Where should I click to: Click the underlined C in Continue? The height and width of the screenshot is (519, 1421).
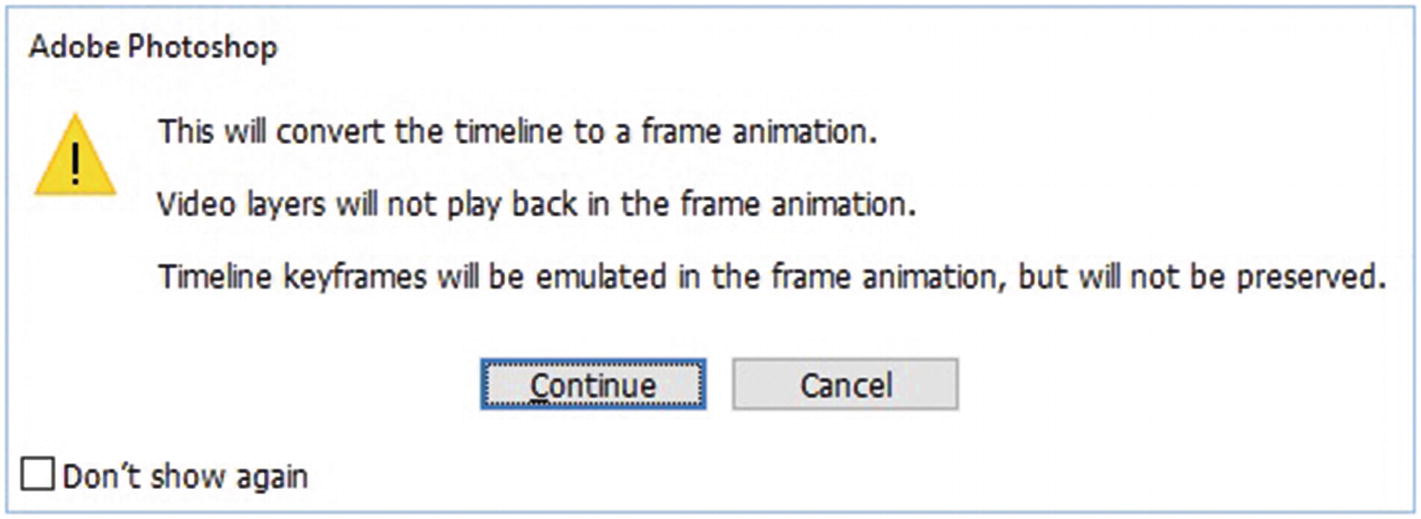[x=540, y=386]
